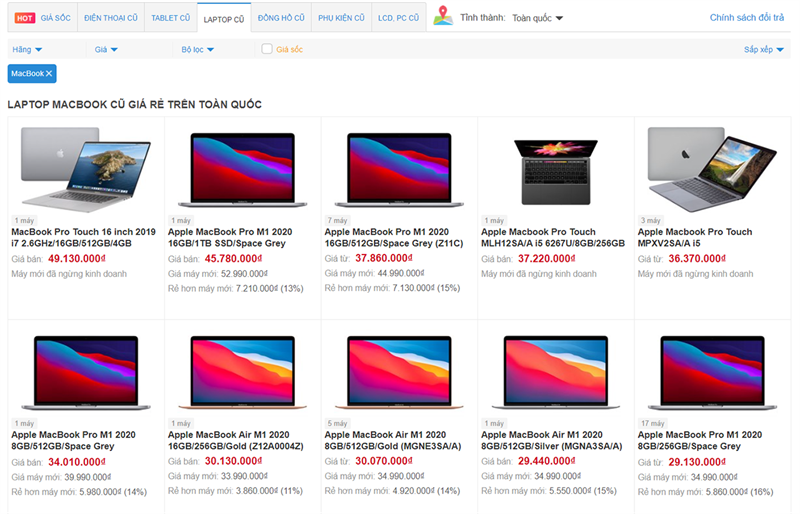Click MacBook Air M1 MGNE3SA/A Gold image
800x514 pixels.
pyautogui.click(x=399, y=372)
